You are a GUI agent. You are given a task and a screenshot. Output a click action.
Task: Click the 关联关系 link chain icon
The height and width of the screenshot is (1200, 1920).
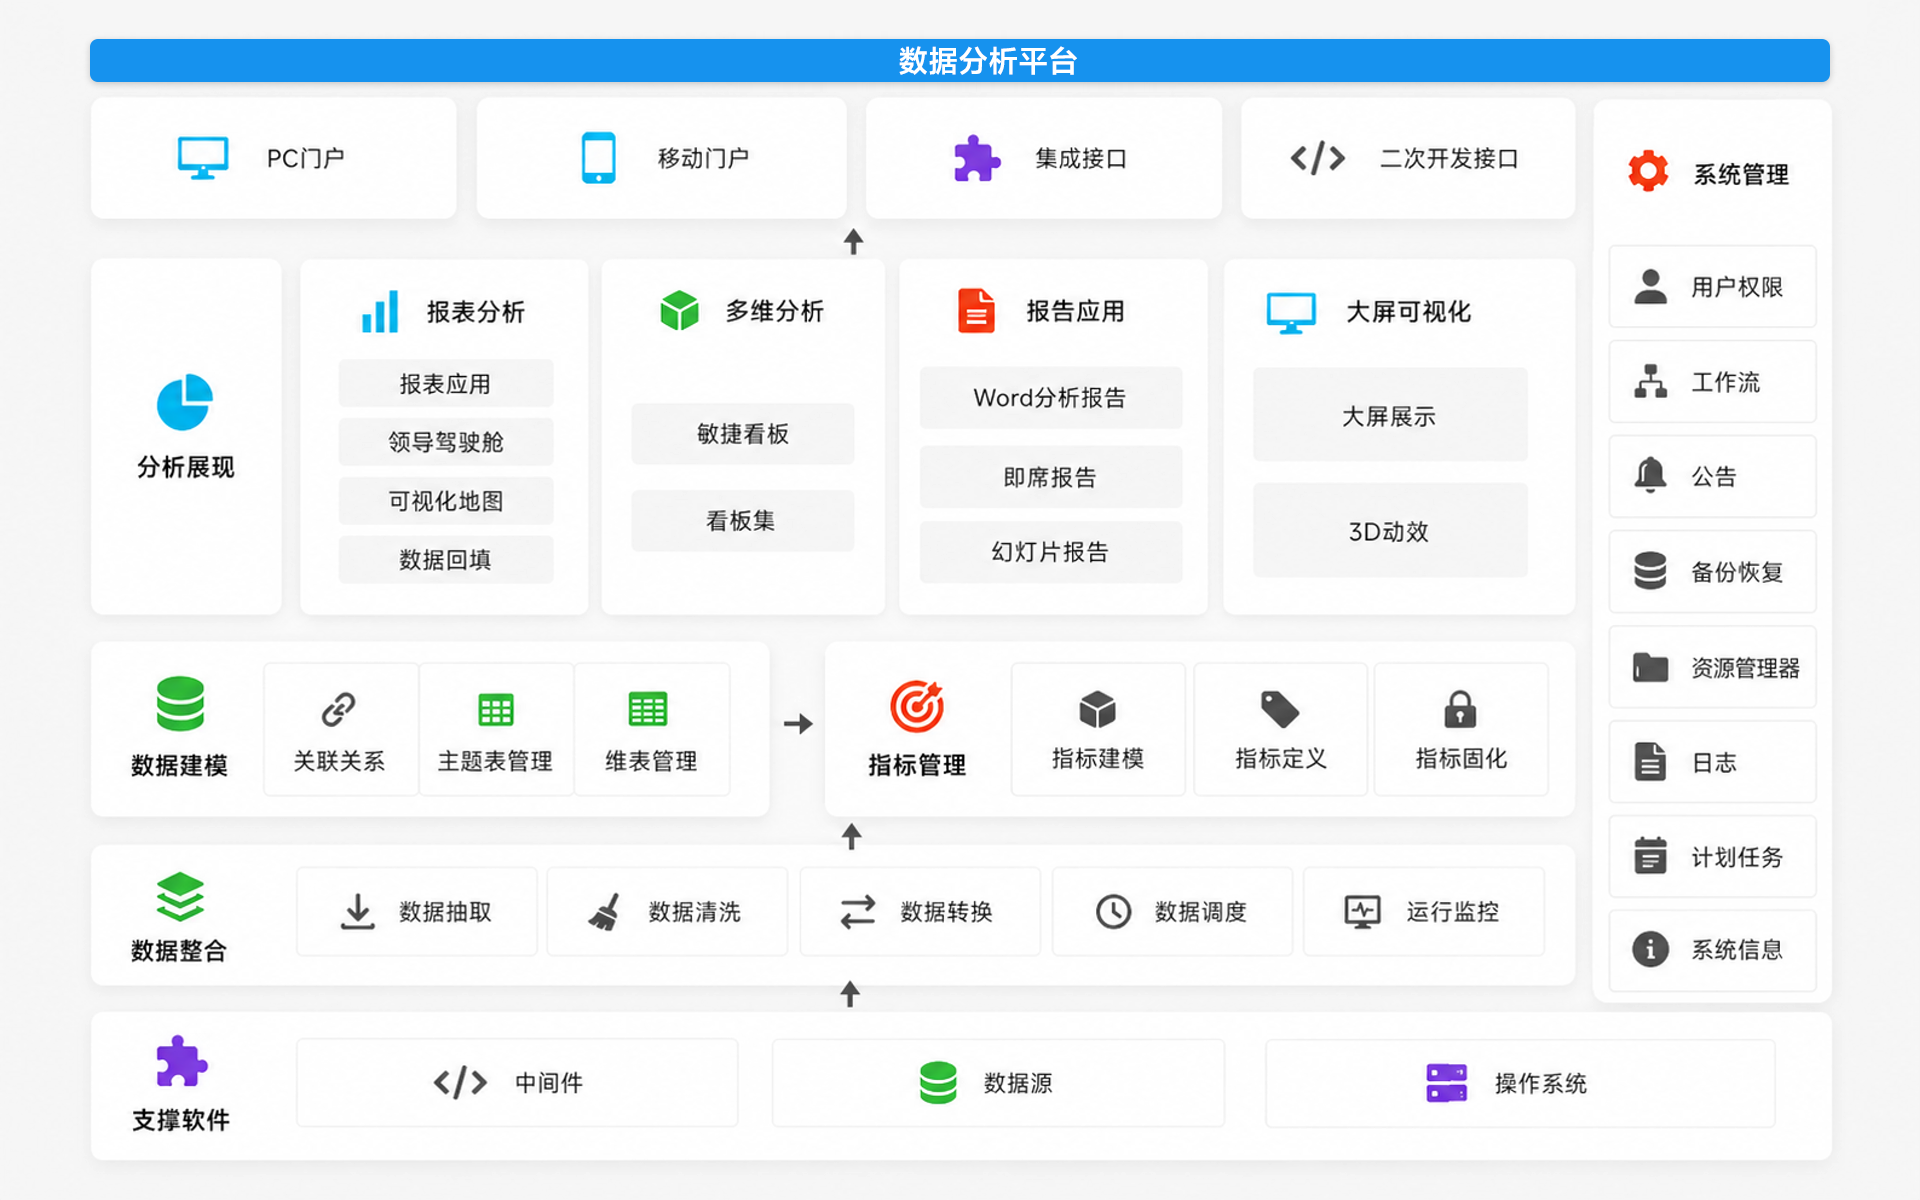click(x=338, y=710)
